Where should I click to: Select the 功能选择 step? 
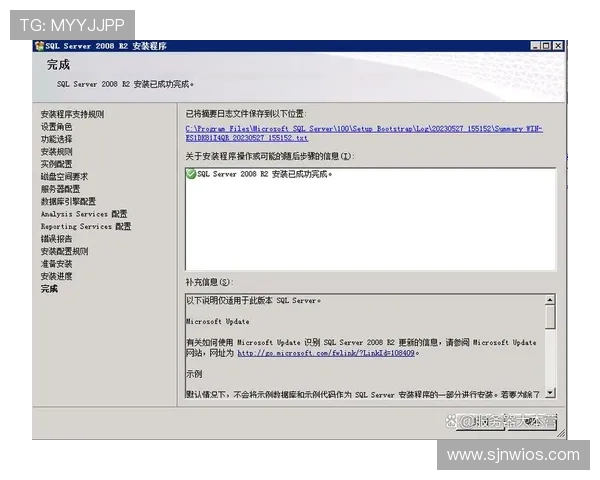coord(56,139)
